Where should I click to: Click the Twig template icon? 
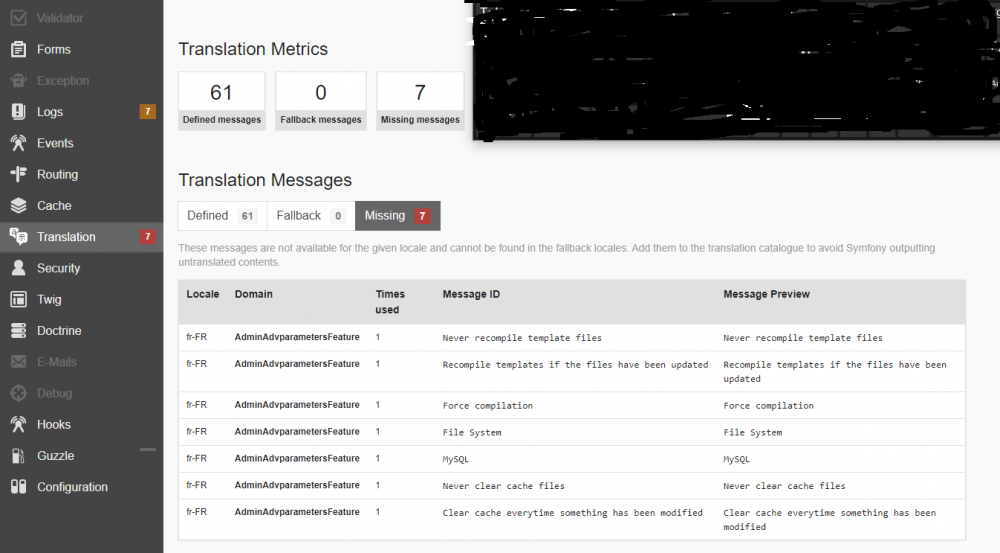pyautogui.click(x=18, y=299)
